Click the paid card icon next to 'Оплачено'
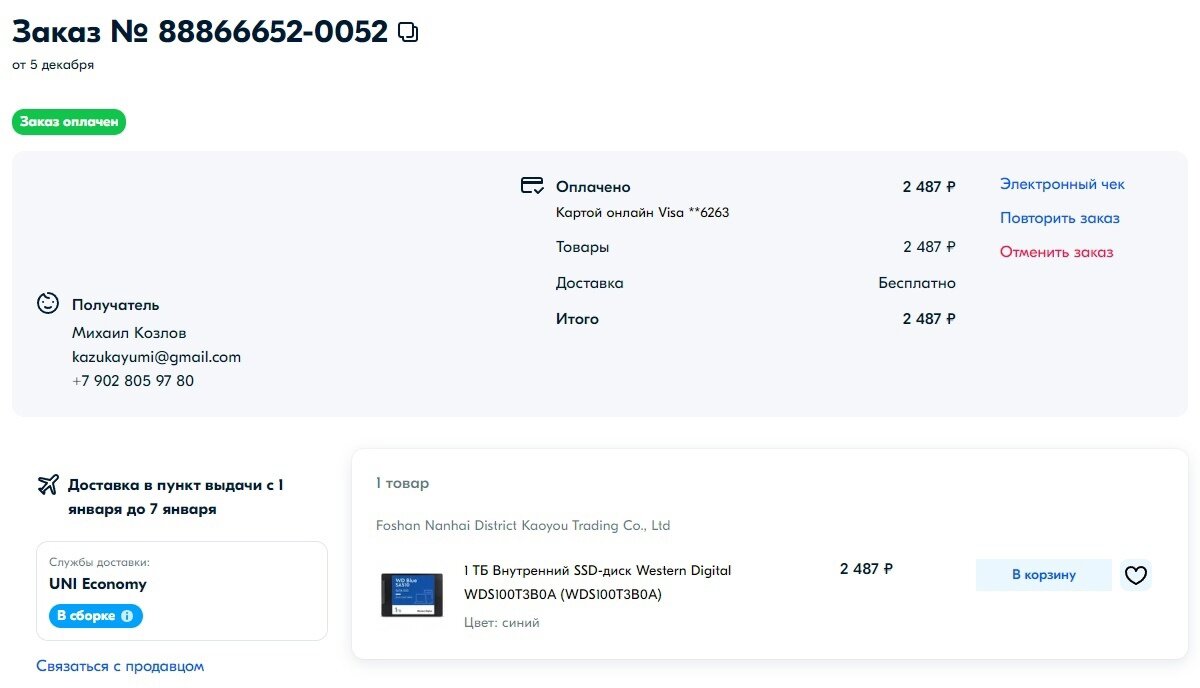 (532, 186)
